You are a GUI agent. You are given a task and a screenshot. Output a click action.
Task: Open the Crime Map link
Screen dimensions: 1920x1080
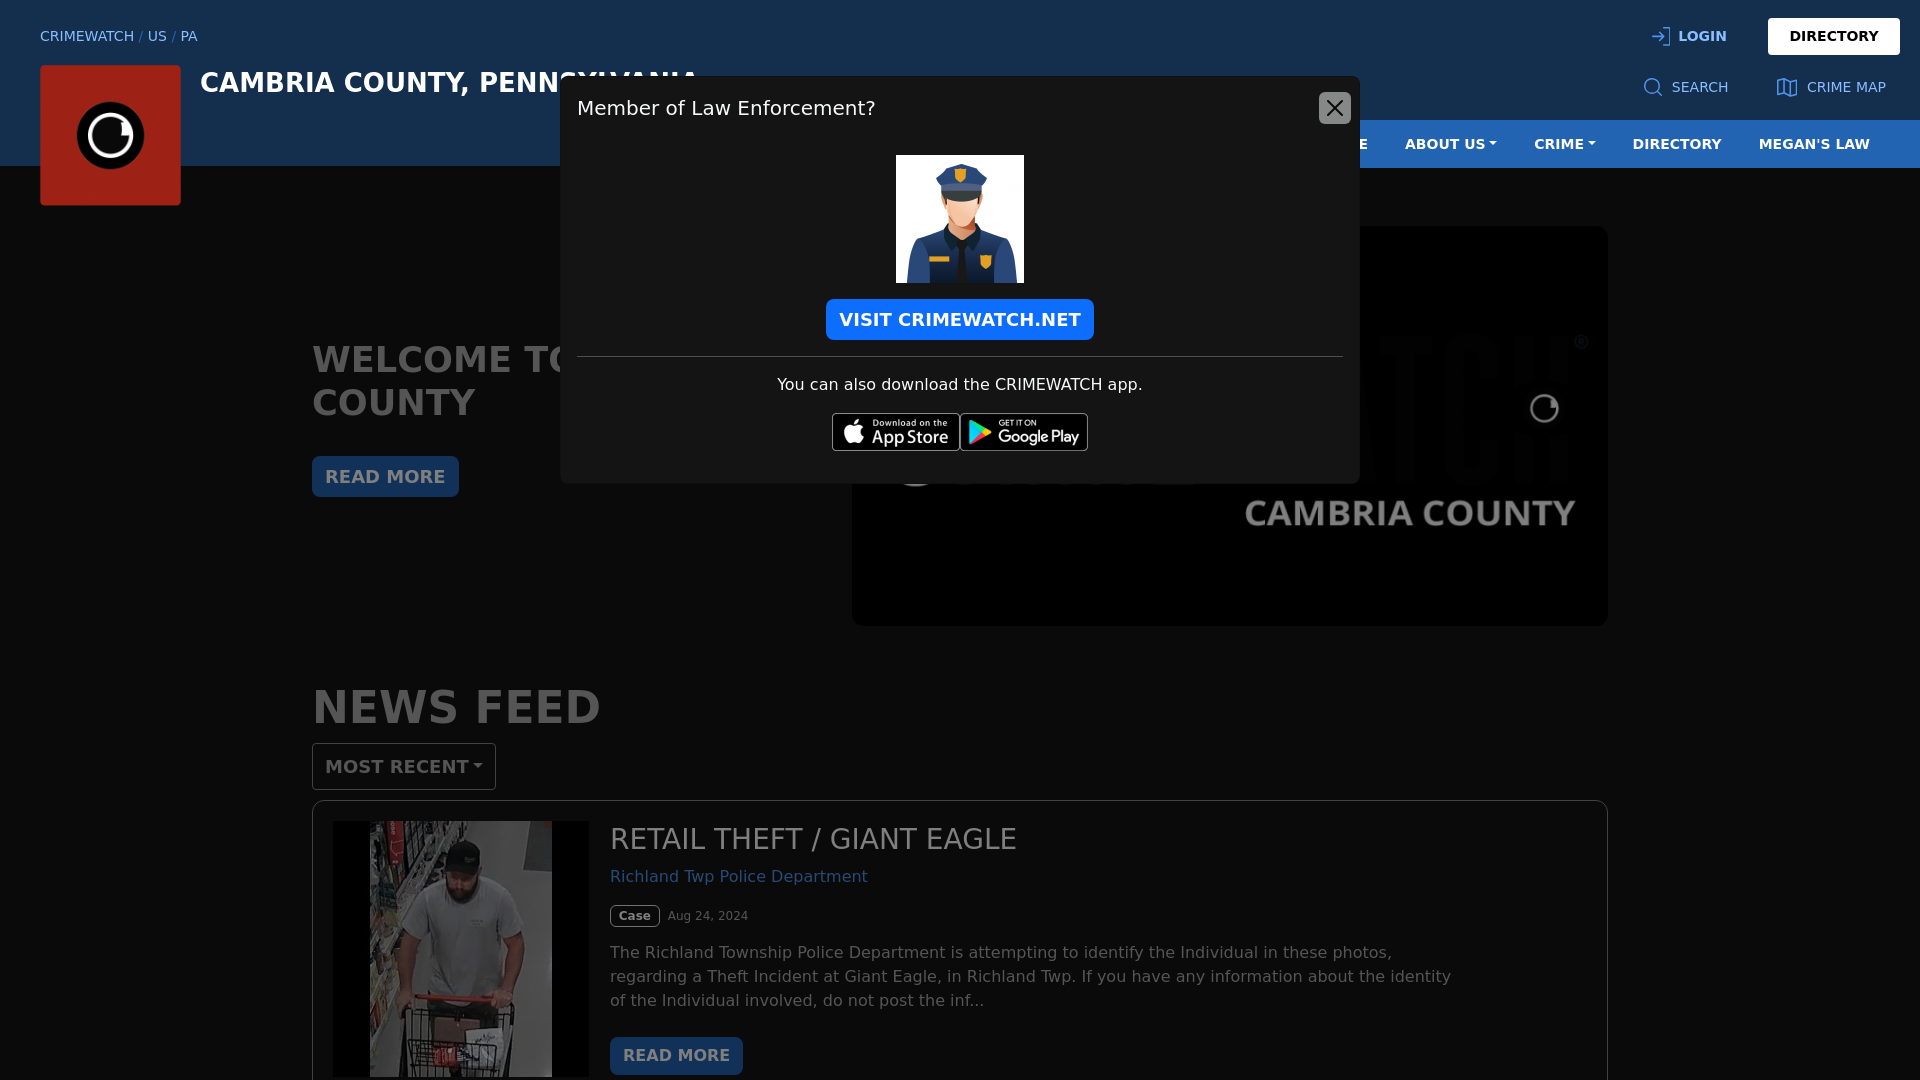tap(1831, 87)
